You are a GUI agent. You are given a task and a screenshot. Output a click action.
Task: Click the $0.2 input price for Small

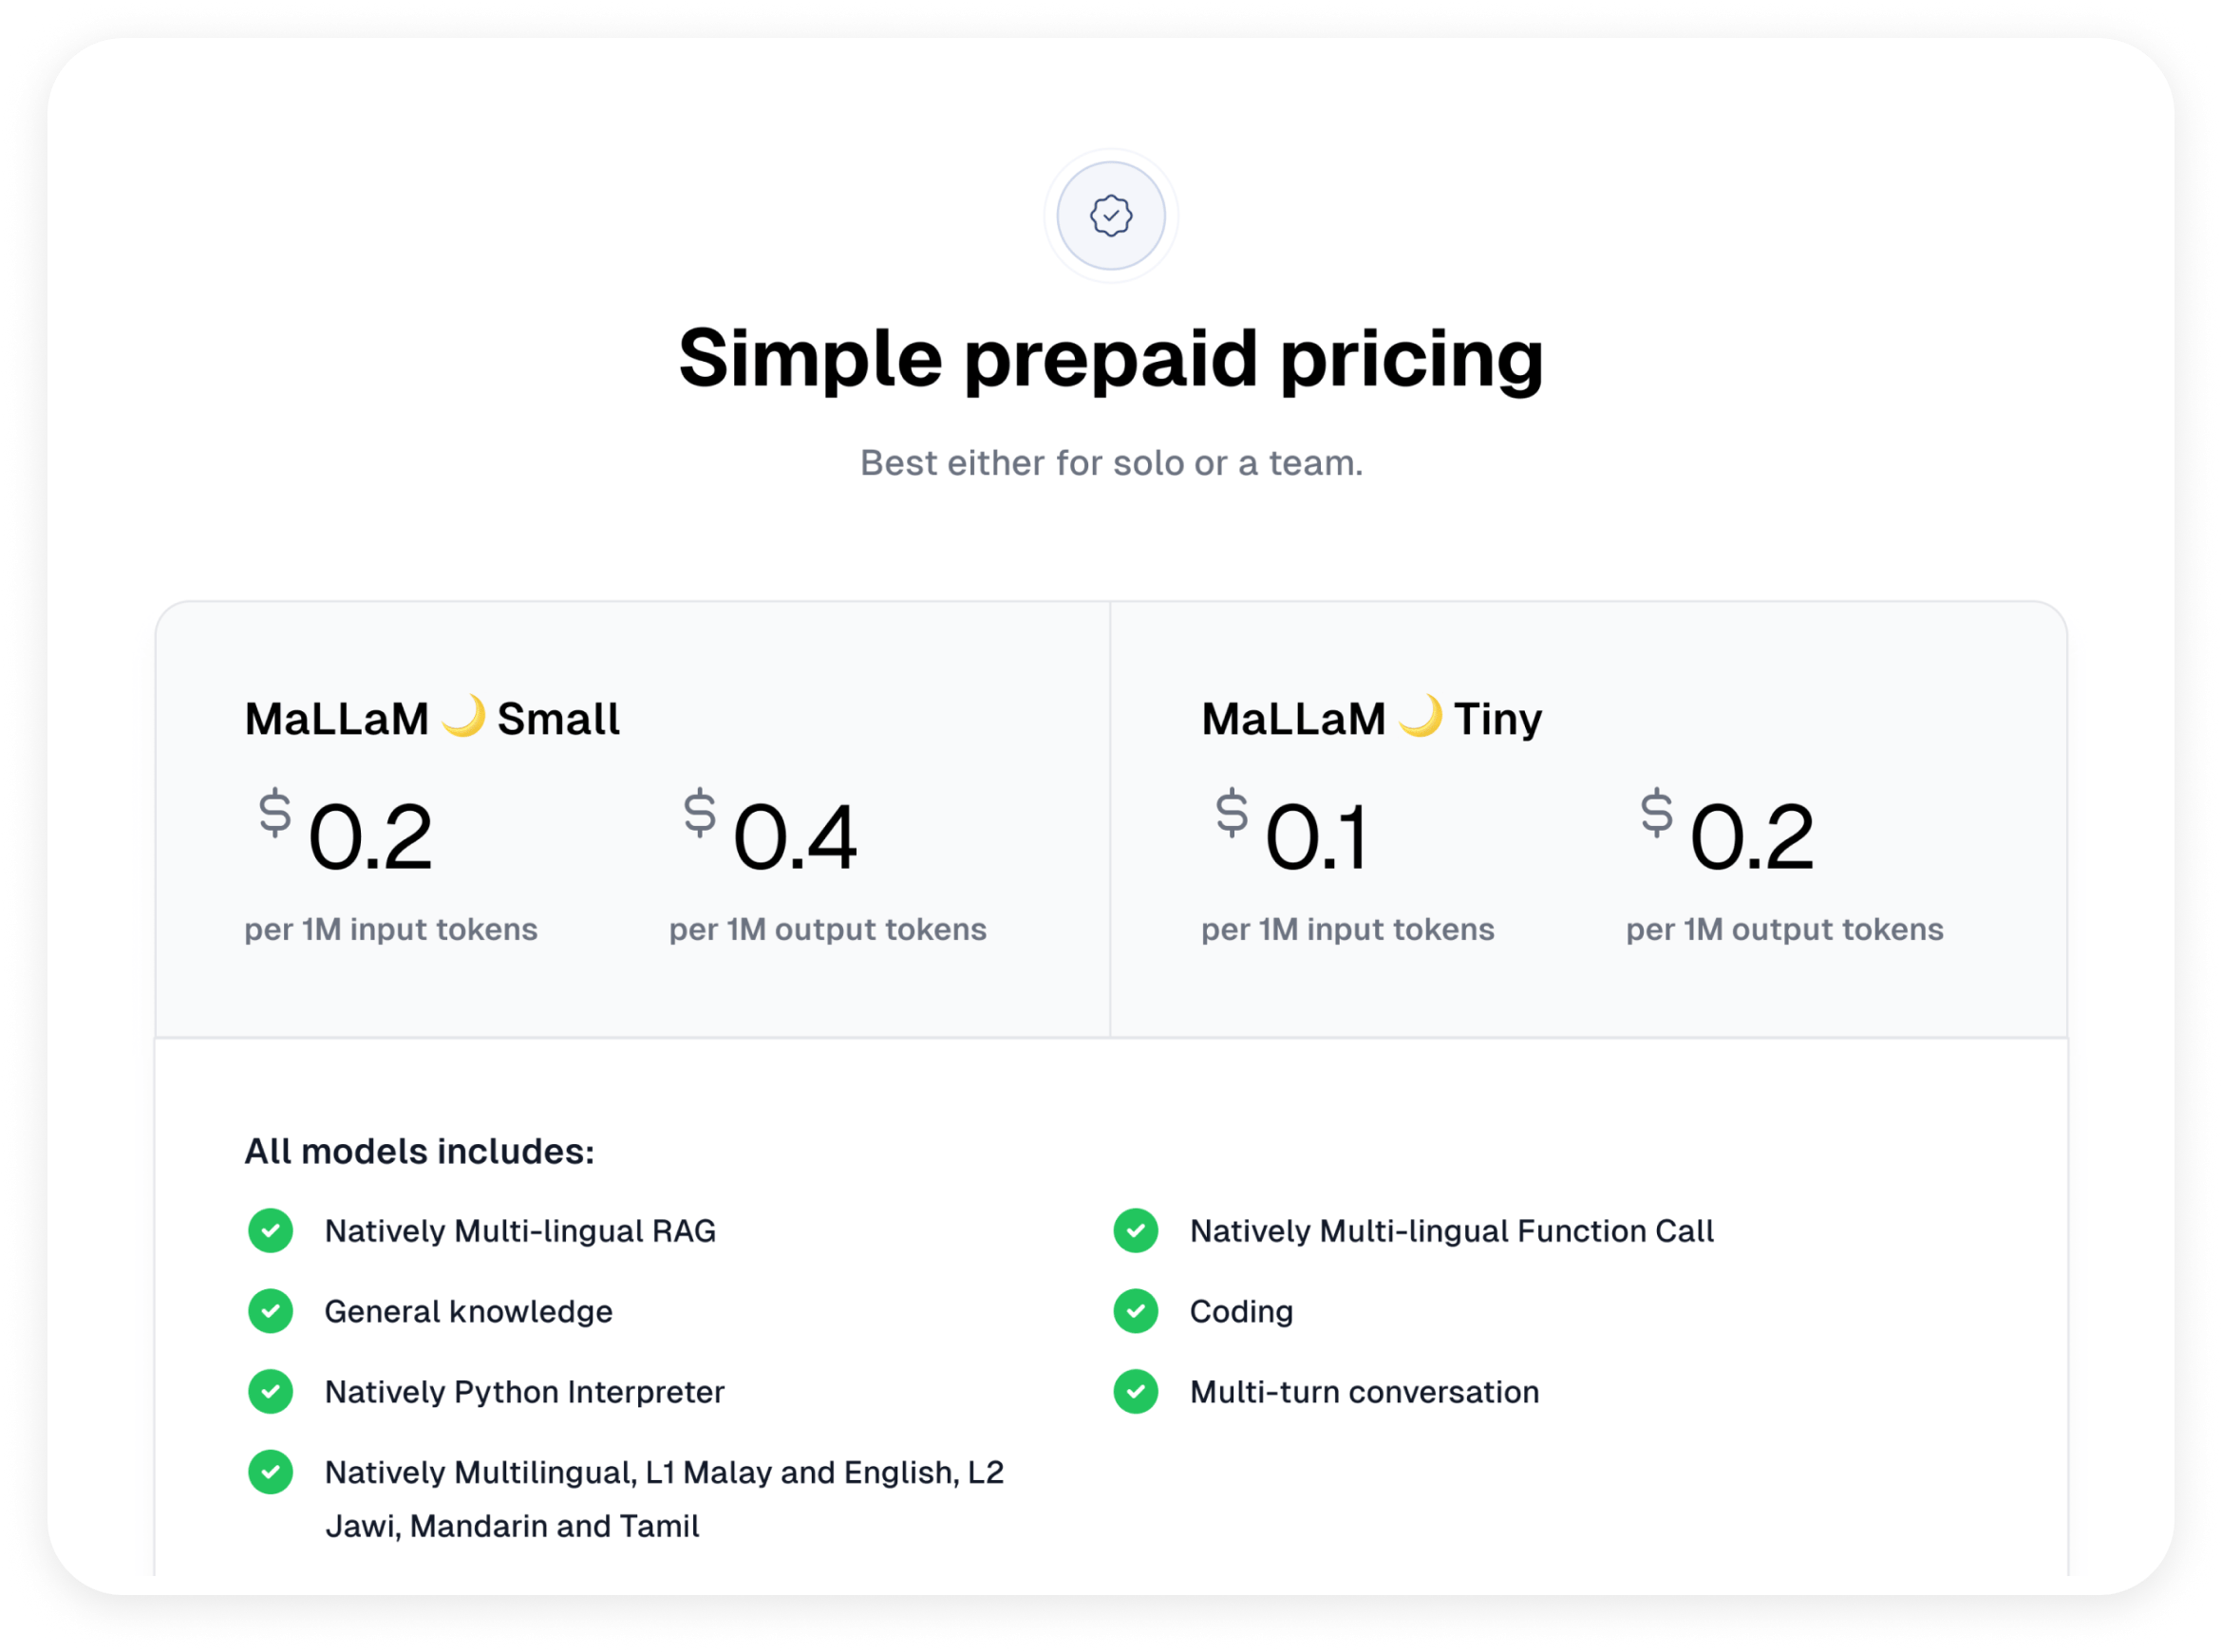(x=347, y=835)
